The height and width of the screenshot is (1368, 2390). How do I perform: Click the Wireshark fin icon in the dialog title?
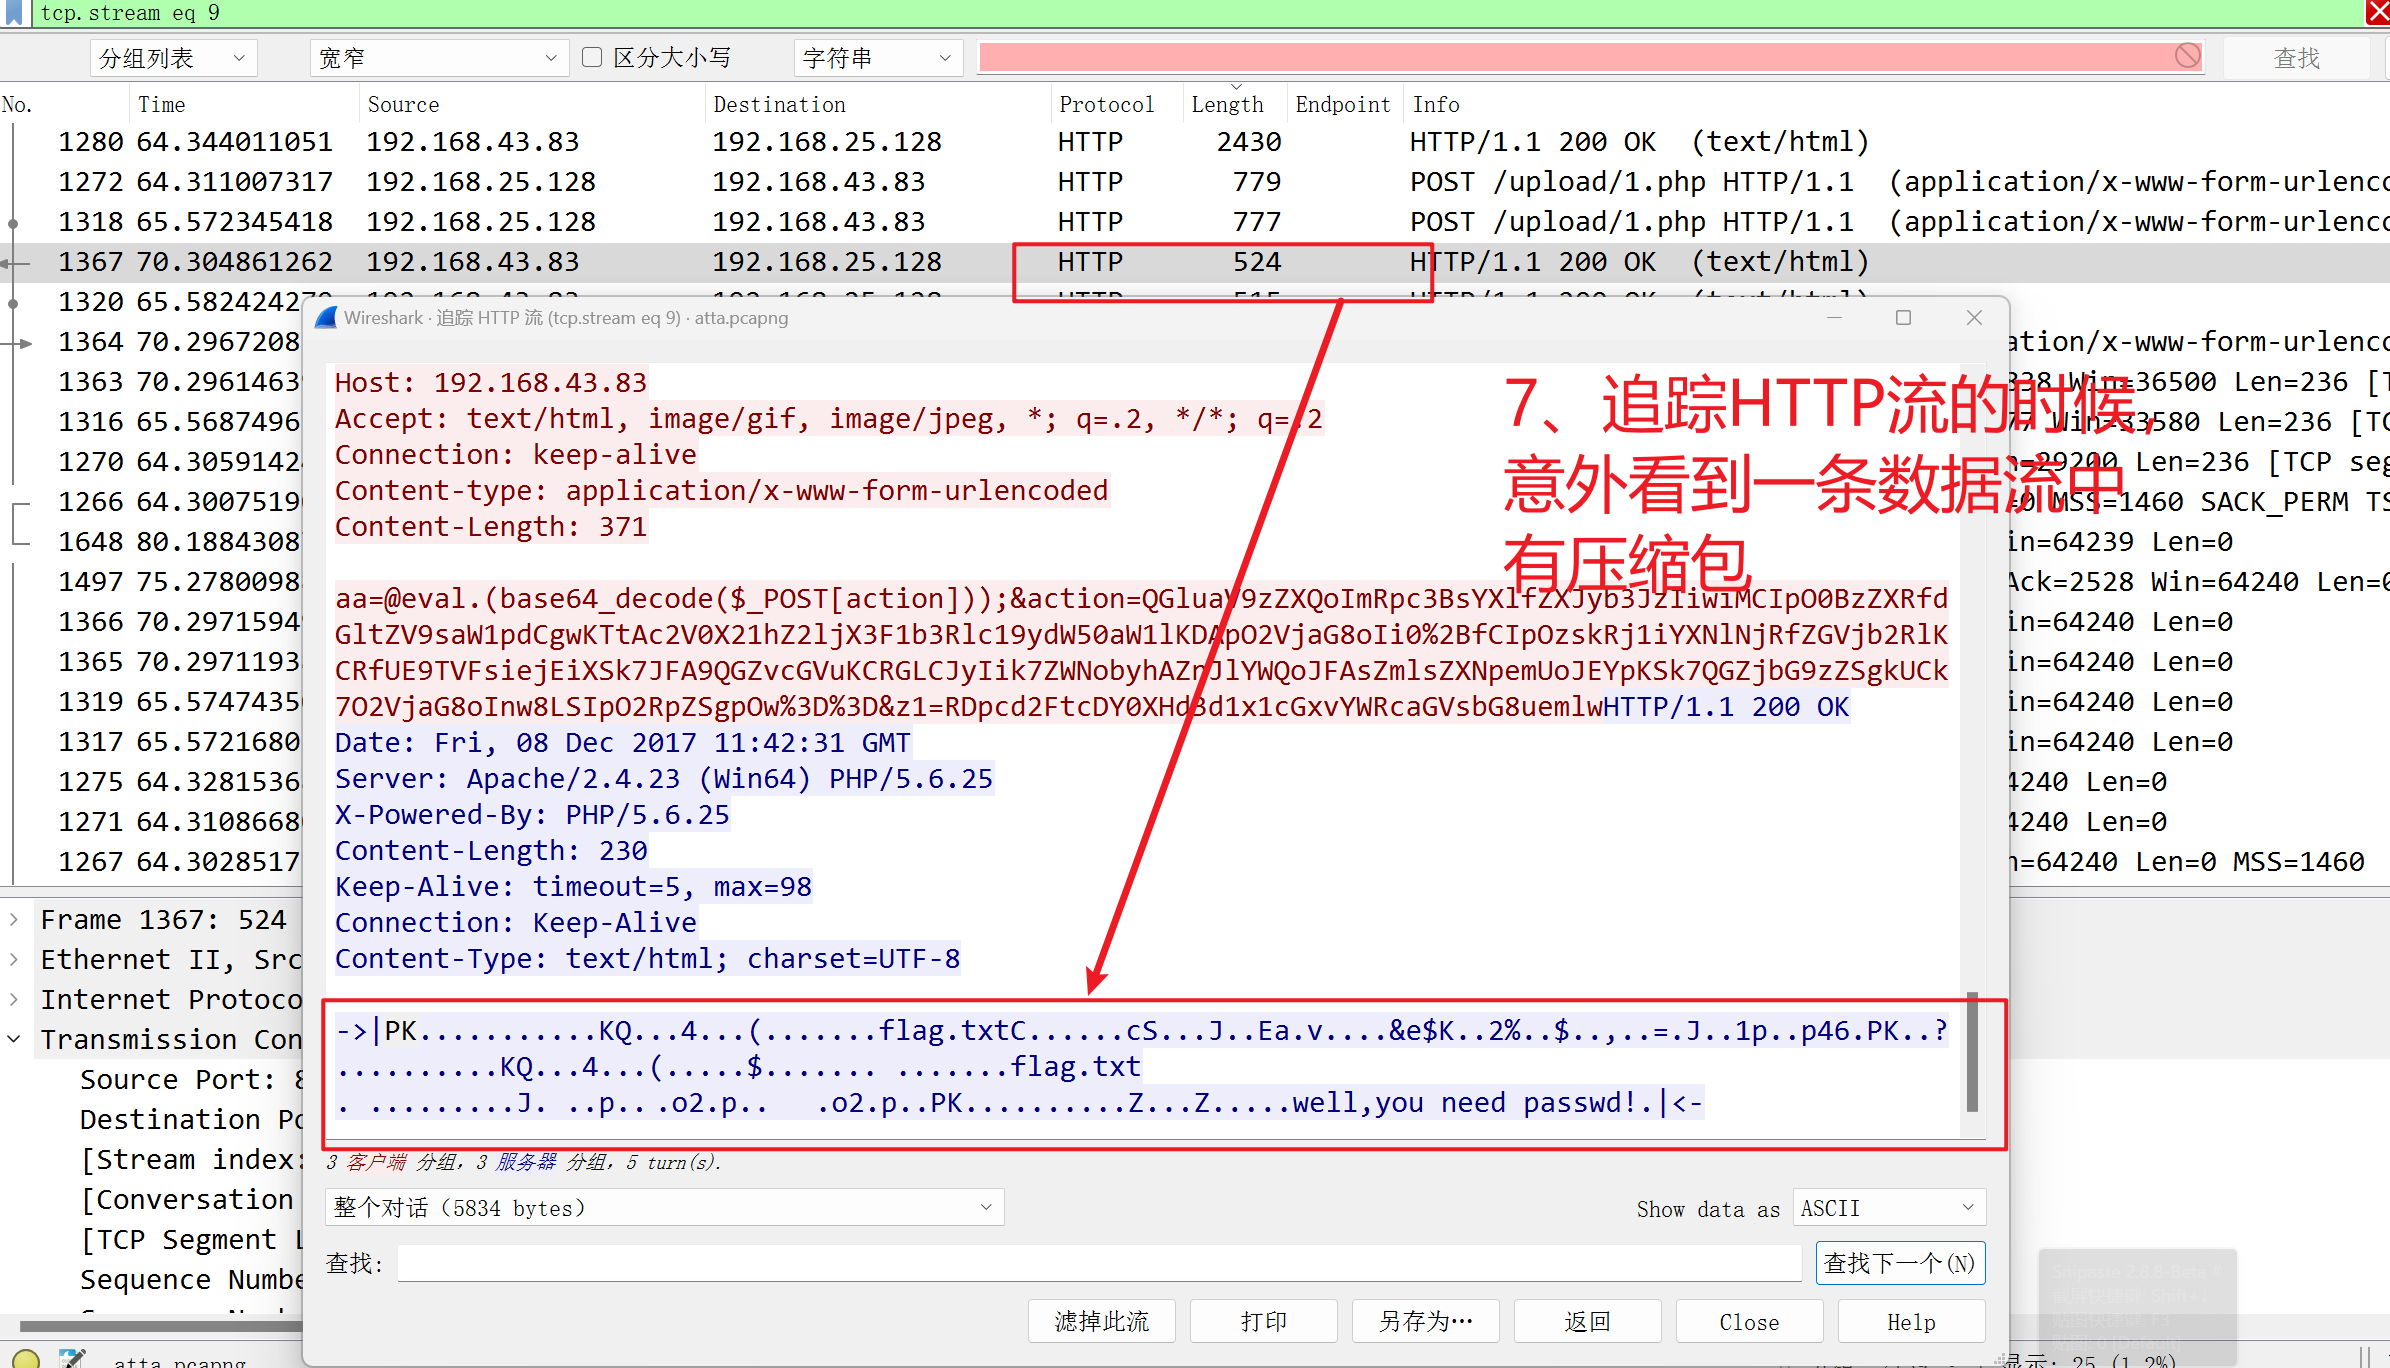coord(326,318)
